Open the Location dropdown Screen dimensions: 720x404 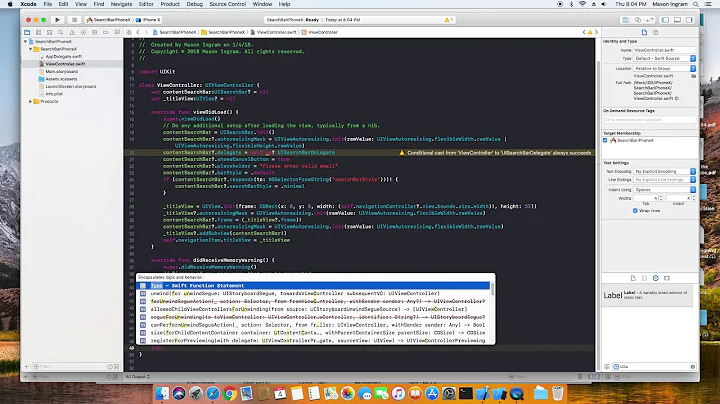point(664,68)
